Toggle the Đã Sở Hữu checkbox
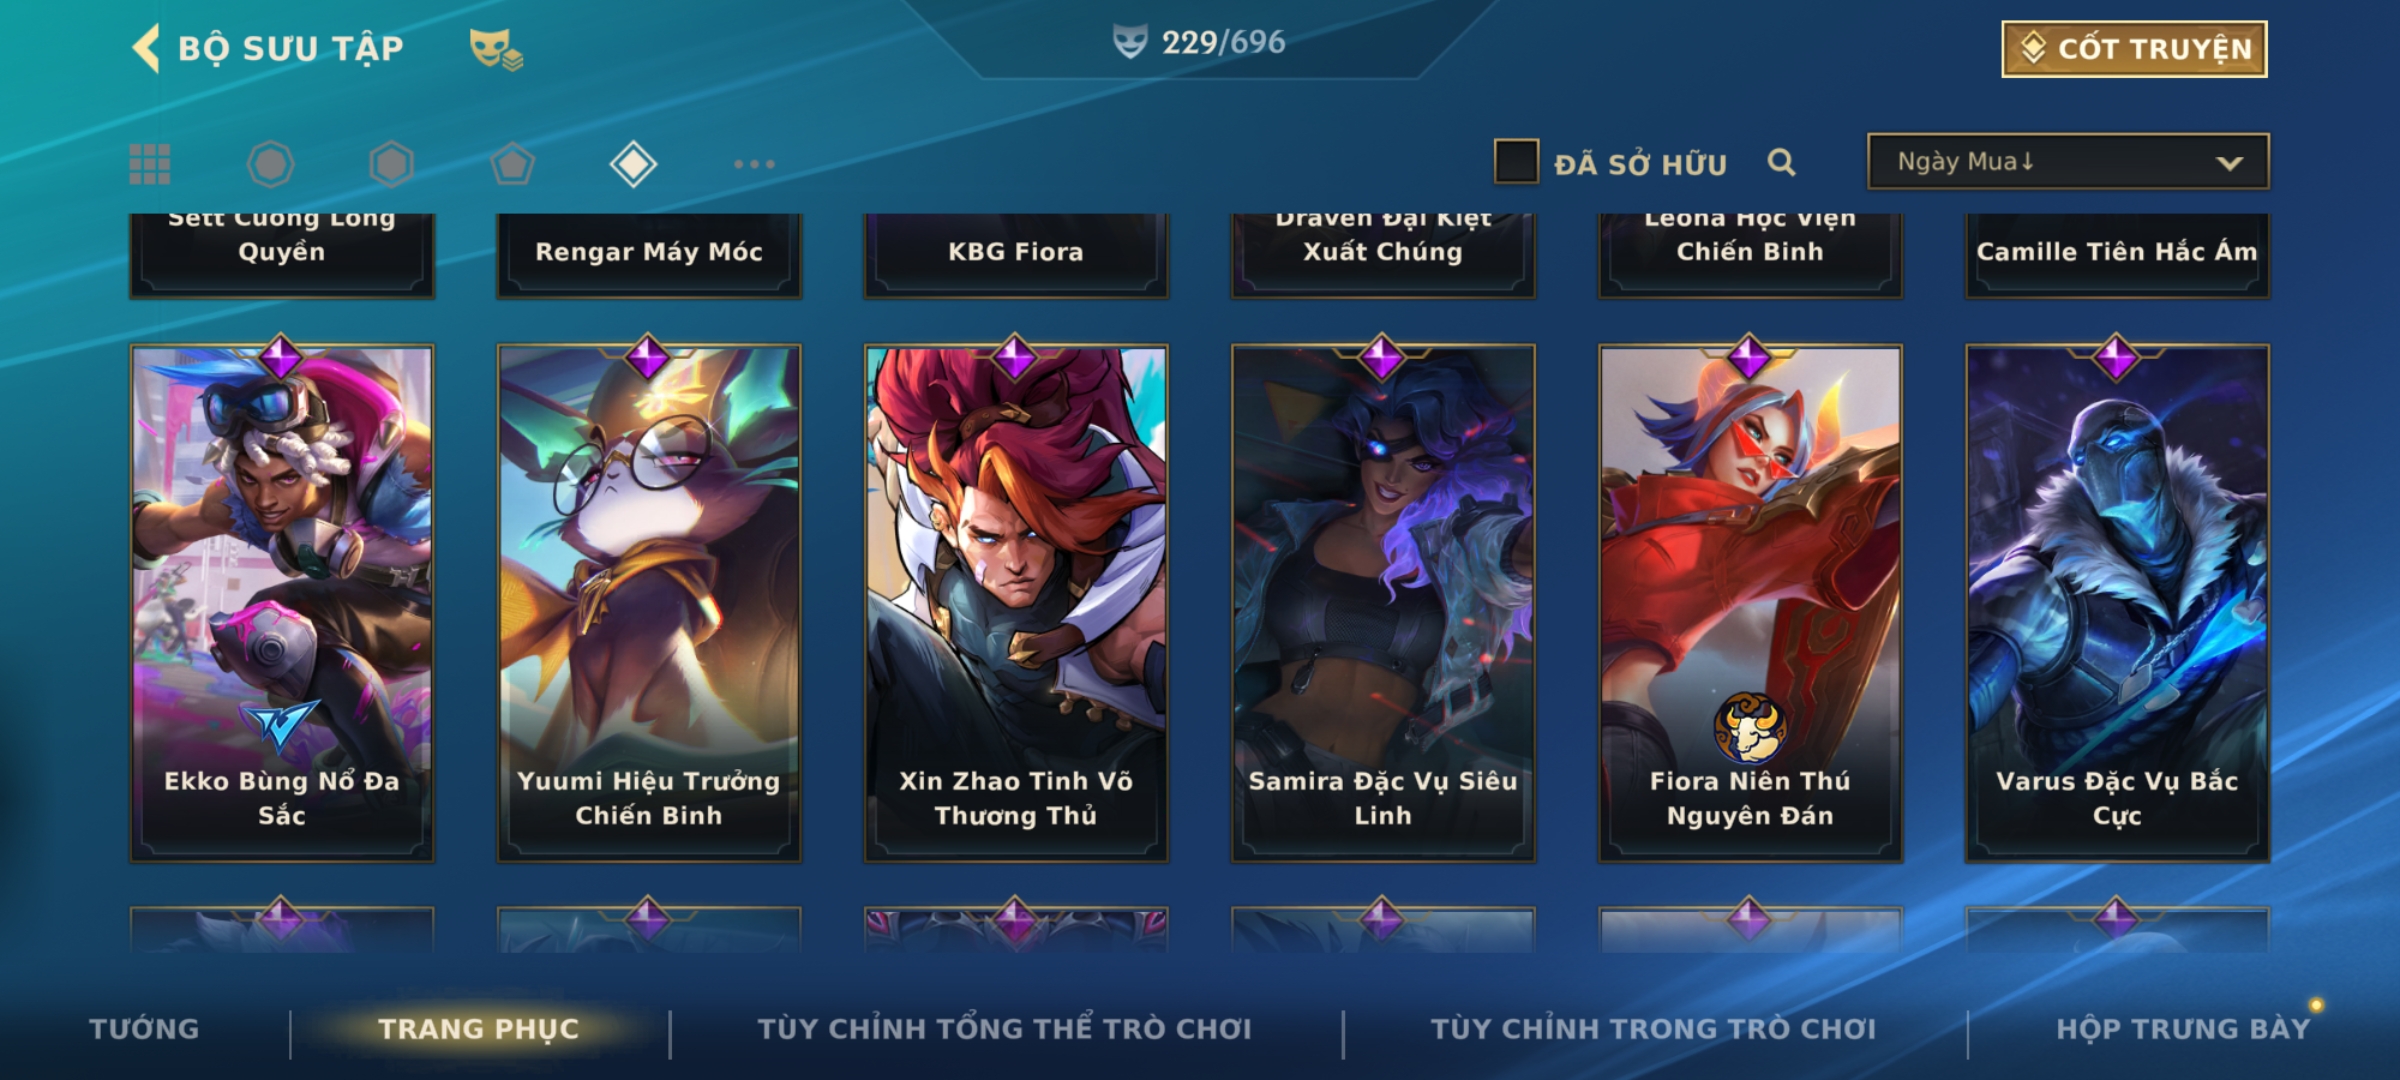 coord(1516,162)
